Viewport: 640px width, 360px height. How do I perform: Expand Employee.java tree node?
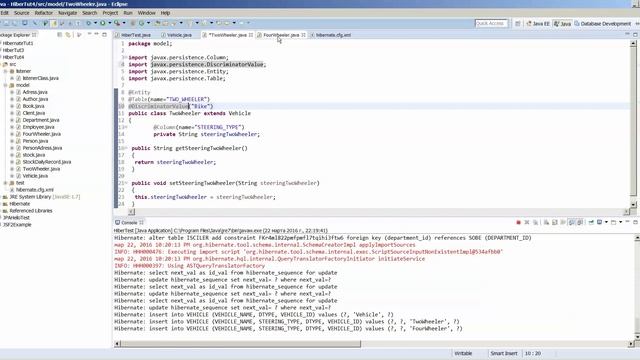(x=12, y=127)
